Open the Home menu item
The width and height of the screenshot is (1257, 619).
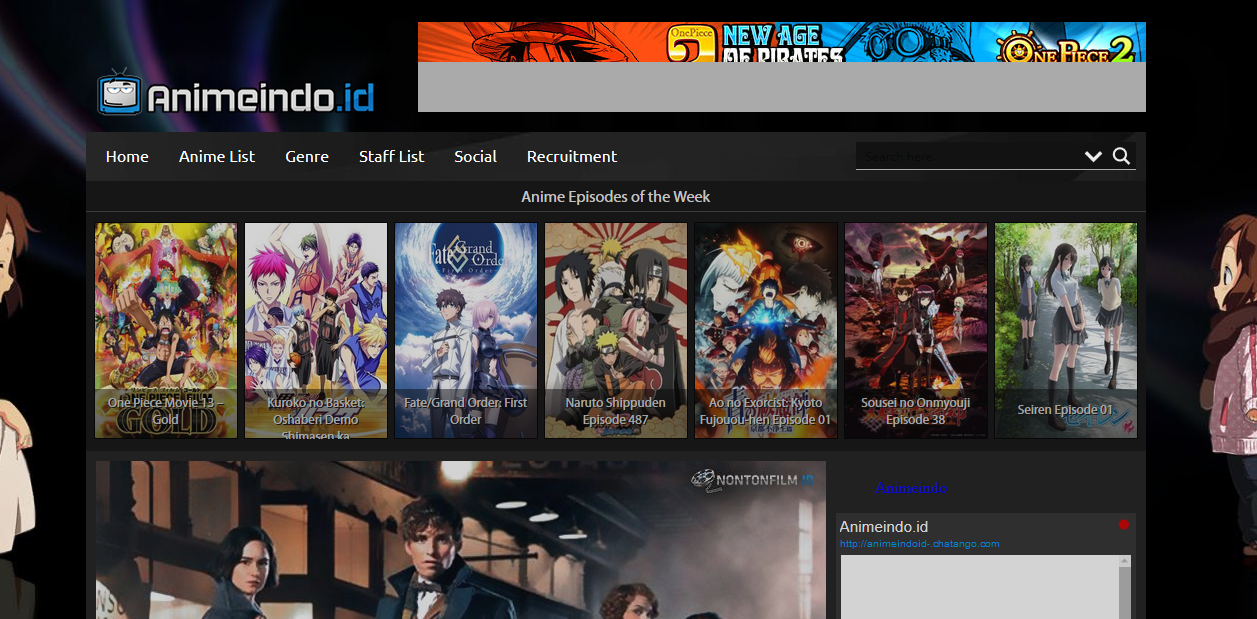pyautogui.click(x=127, y=156)
